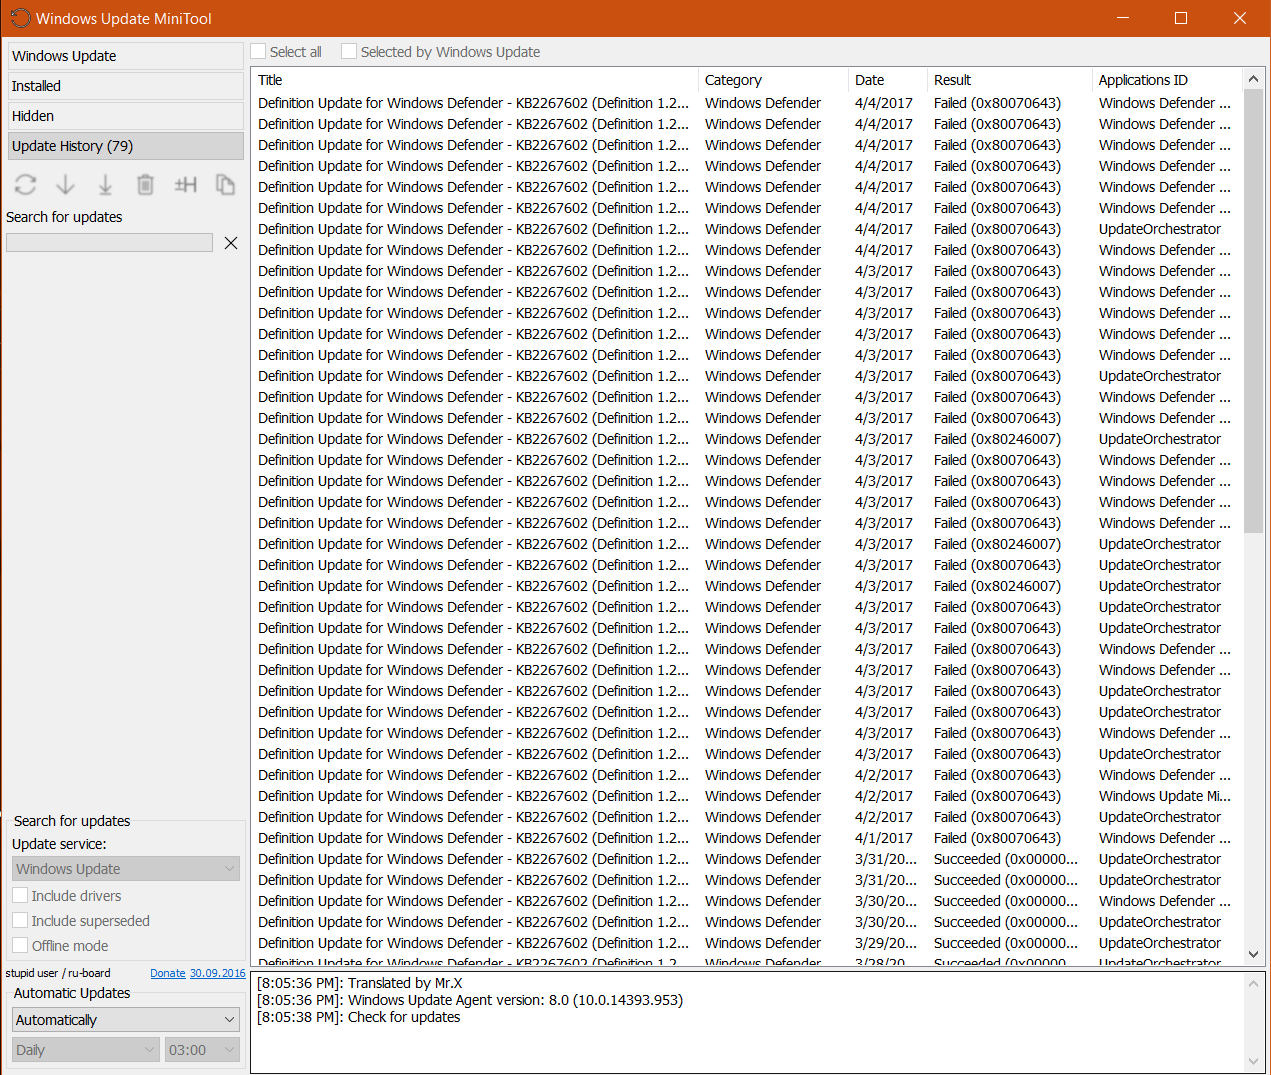
Task: Click the uninstall trash can icon
Action: pos(145,185)
